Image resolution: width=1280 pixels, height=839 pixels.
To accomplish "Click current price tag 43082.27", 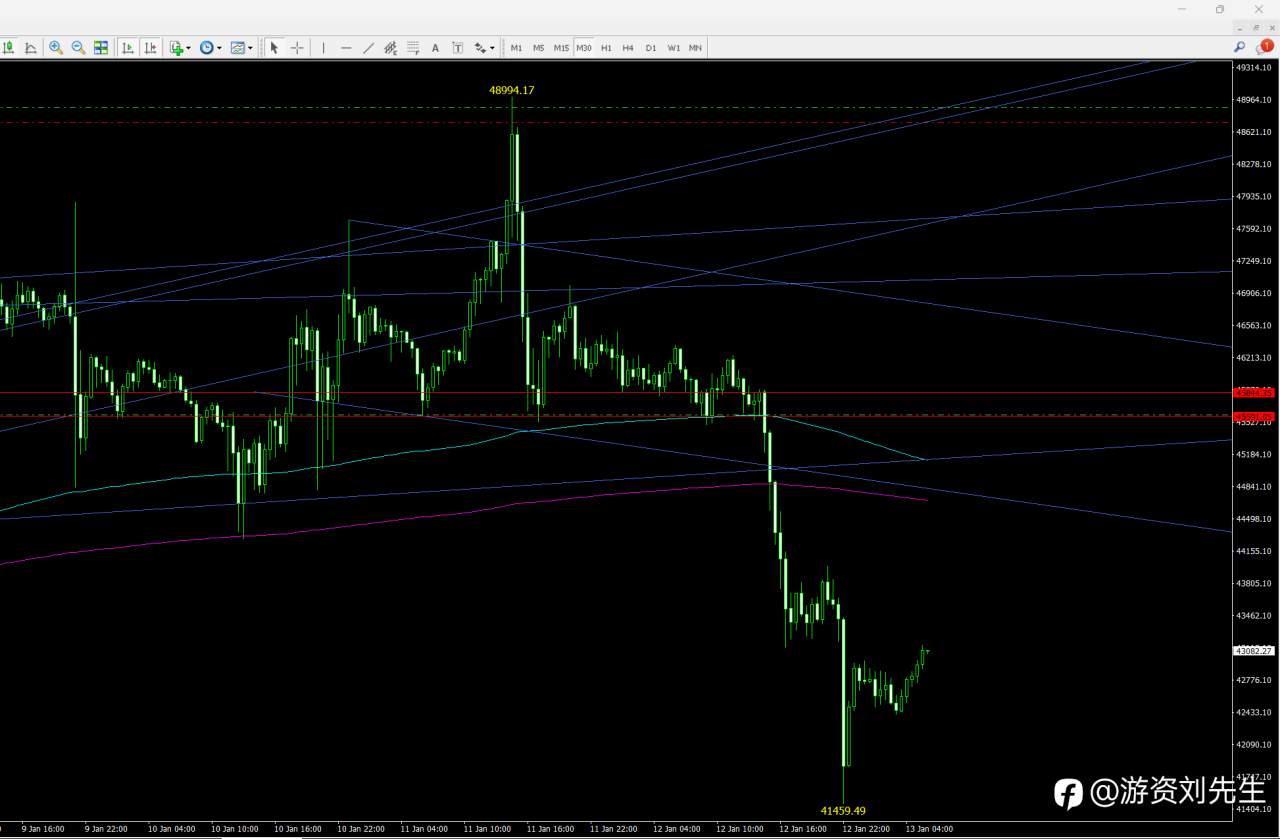I will point(1254,650).
